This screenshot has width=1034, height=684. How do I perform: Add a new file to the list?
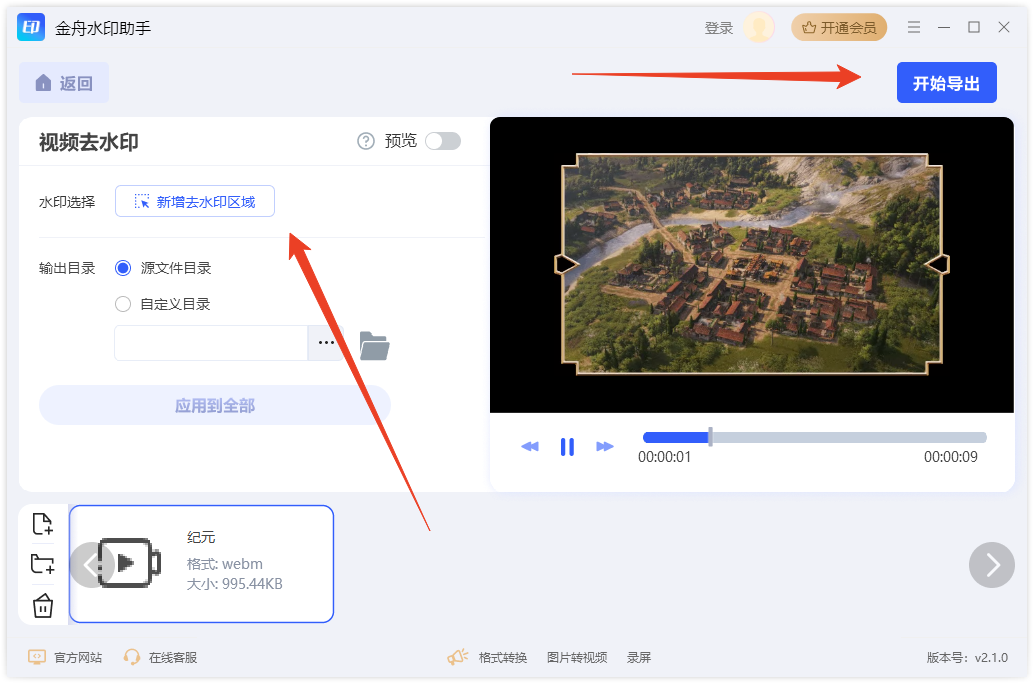tap(43, 523)
